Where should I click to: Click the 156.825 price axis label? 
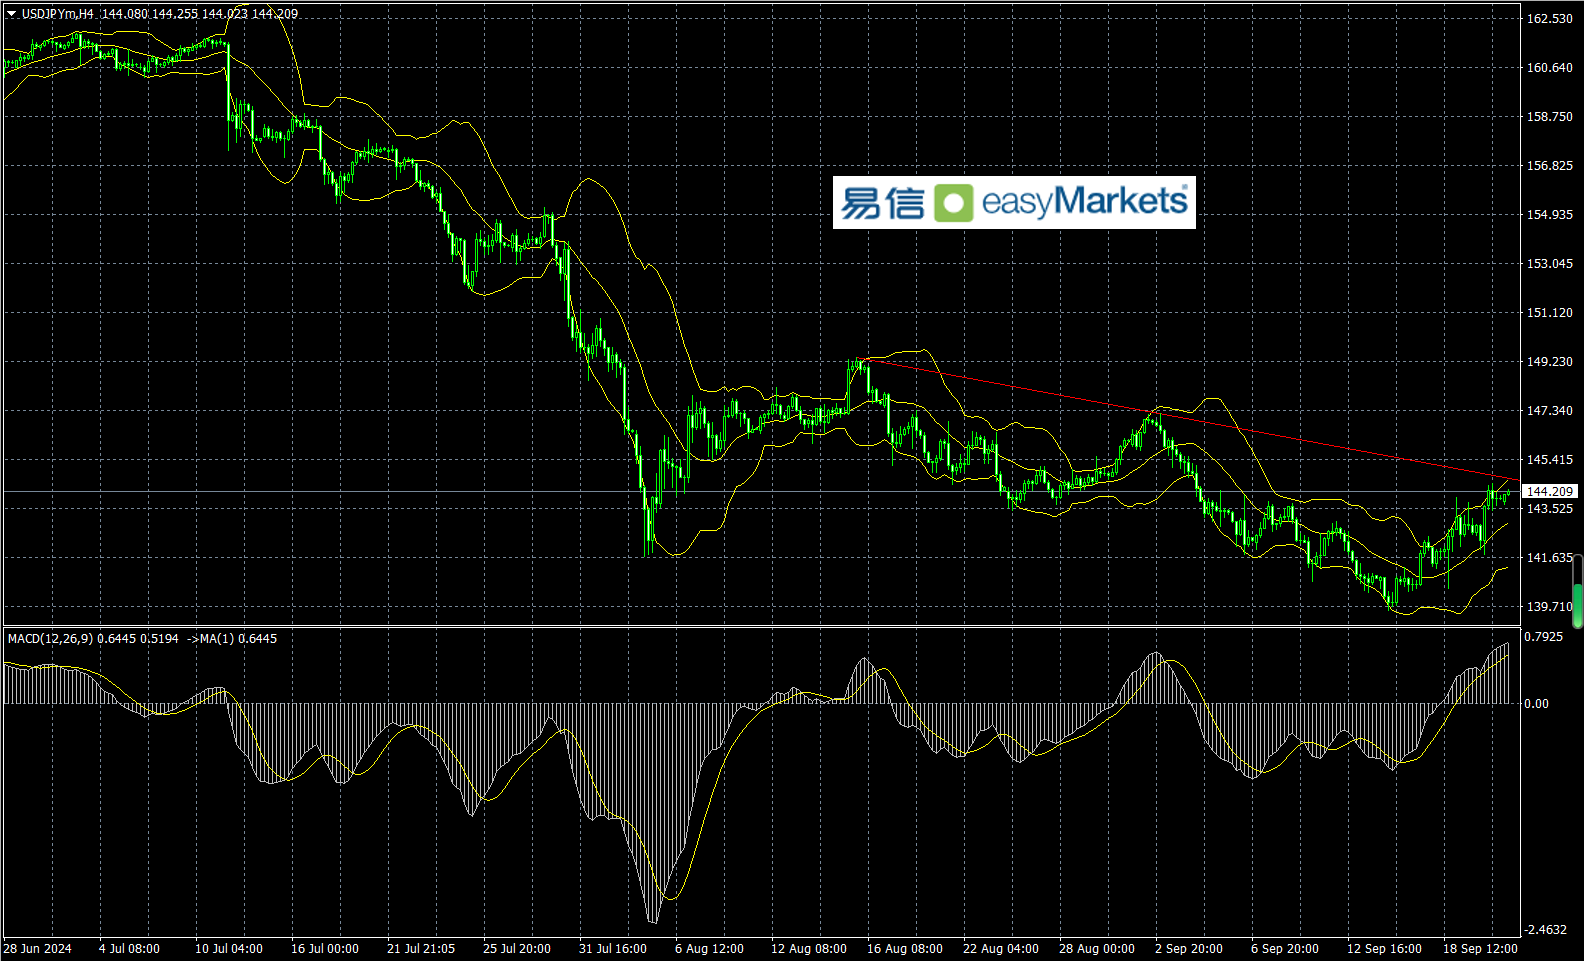pyautogui.click(x=1549, y=165)
